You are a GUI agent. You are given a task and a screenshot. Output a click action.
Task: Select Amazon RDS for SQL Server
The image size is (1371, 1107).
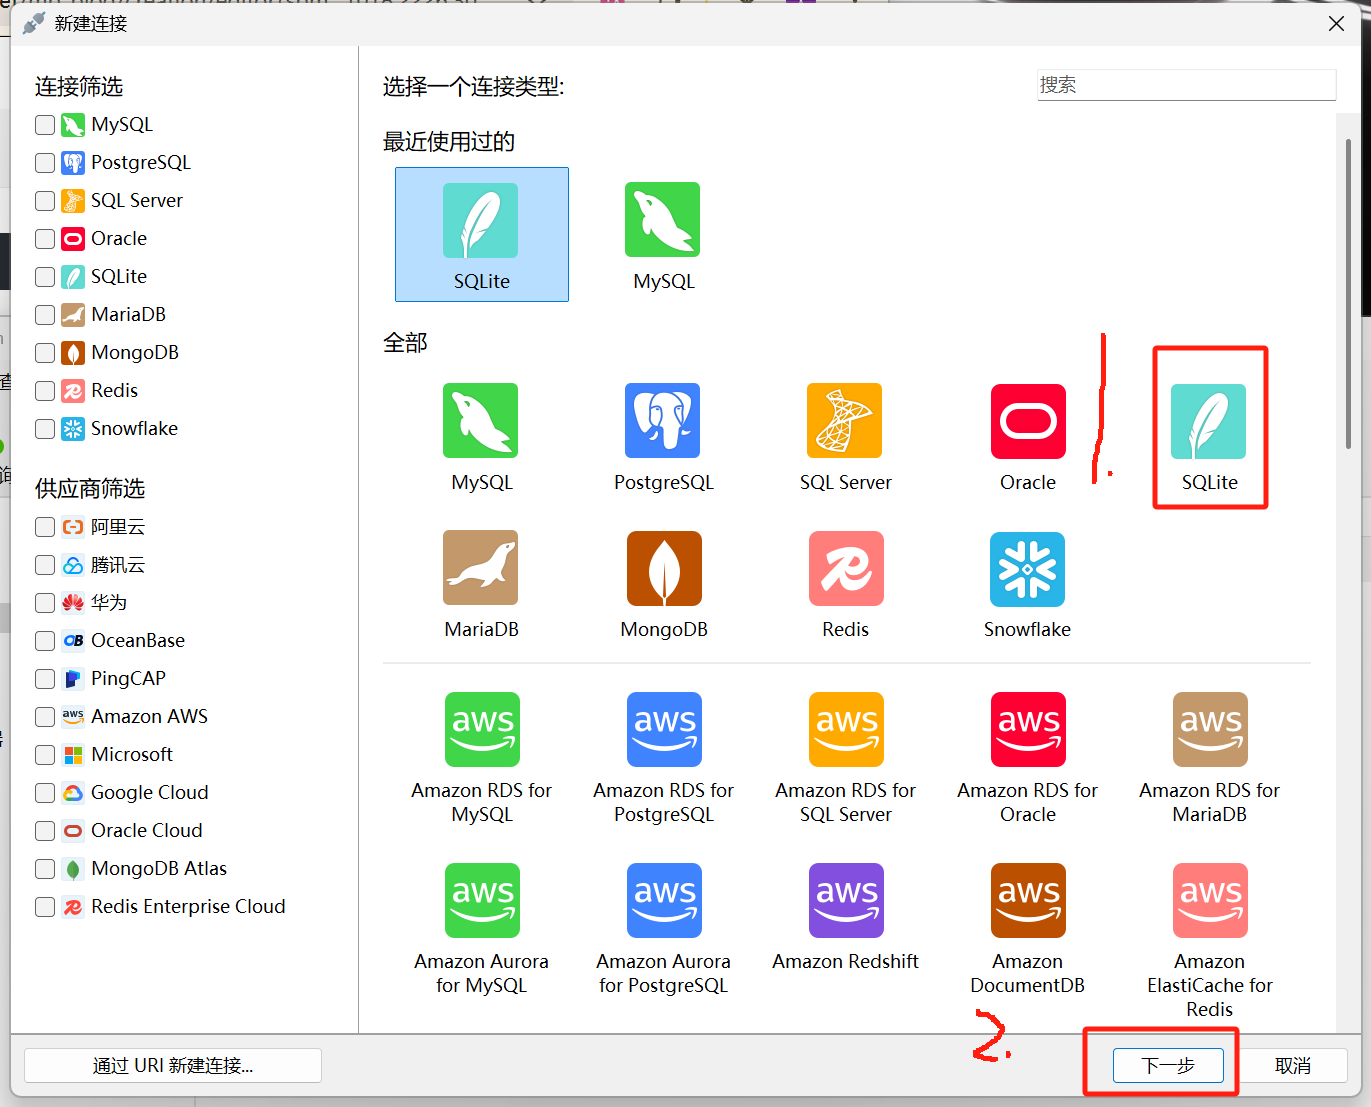point(845,758)
